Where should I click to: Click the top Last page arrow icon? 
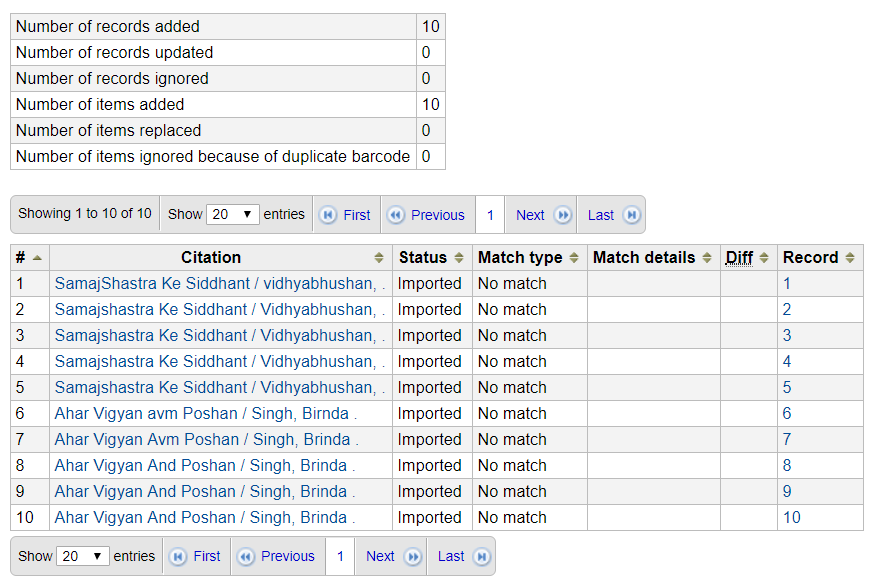[x=632, y=215]
